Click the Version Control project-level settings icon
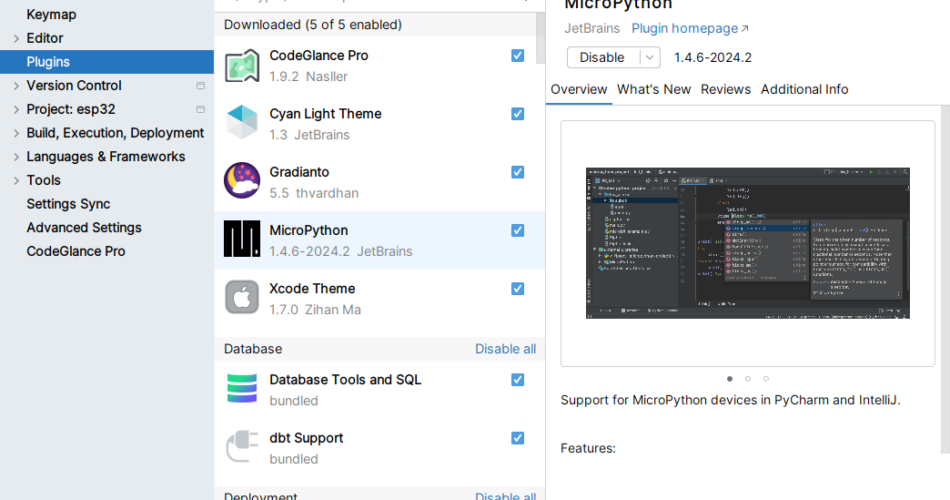The width and height of the screenshot is (950, 500). [201, 85]
